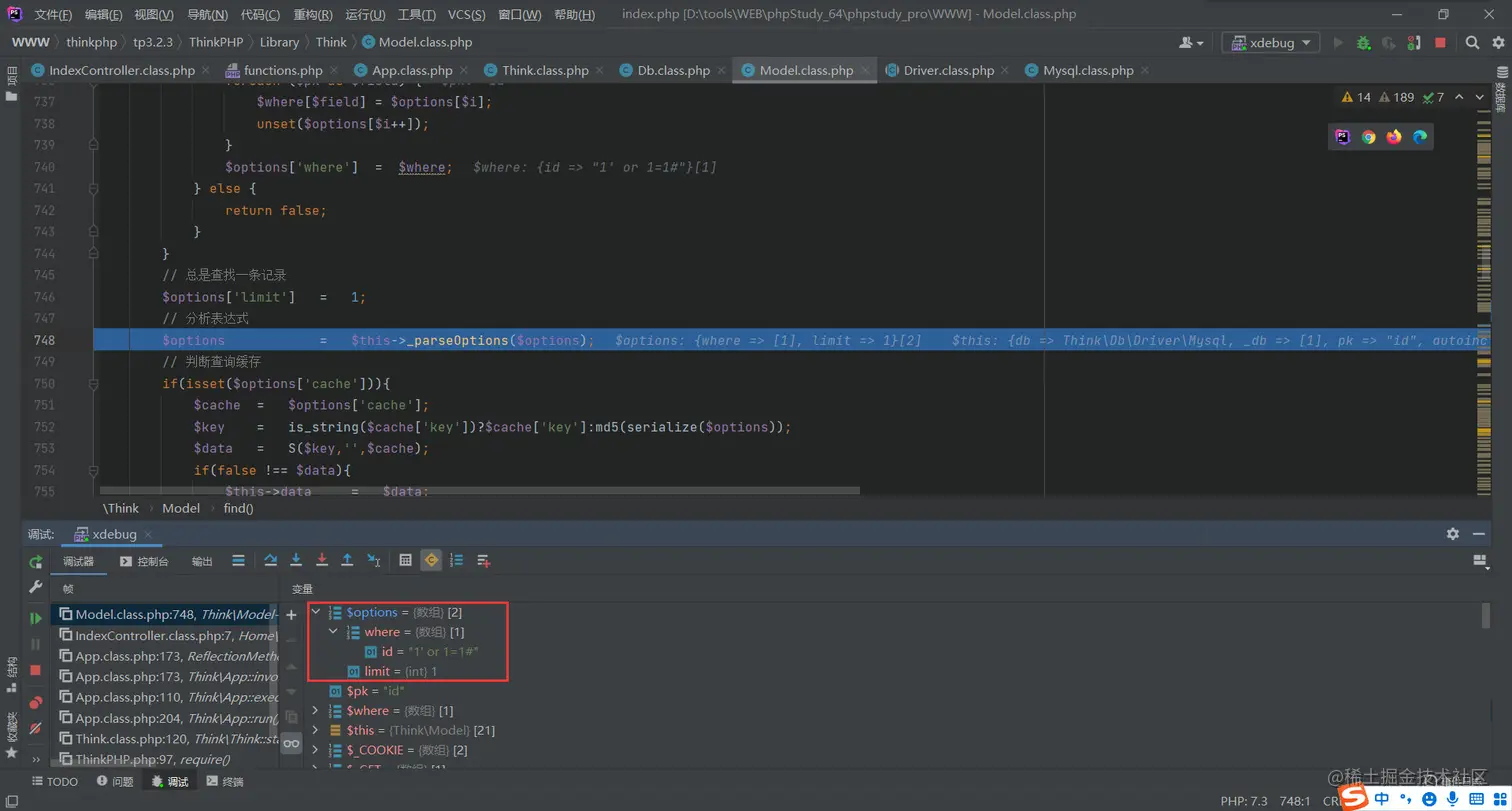View all breakpoints
1512x811 pixels.
point(36,702)
